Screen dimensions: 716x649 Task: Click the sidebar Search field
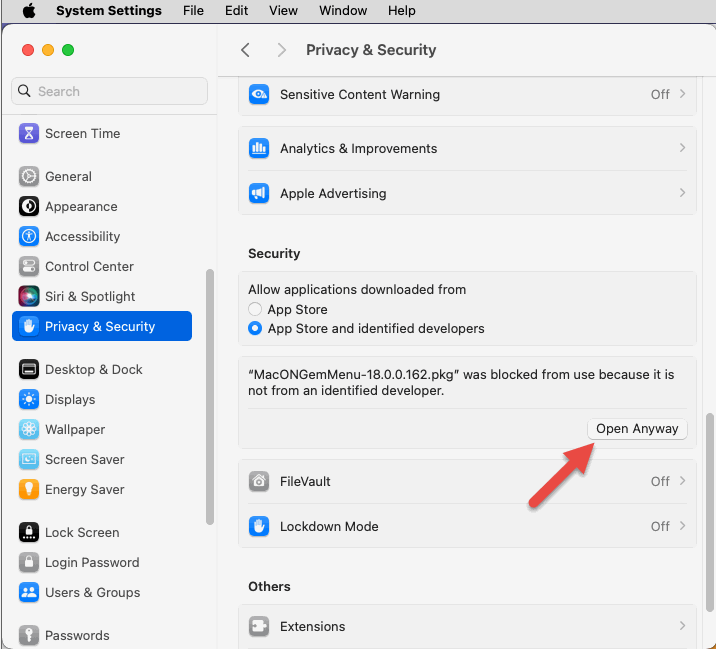pyautogui.click(x=110, y=91)
